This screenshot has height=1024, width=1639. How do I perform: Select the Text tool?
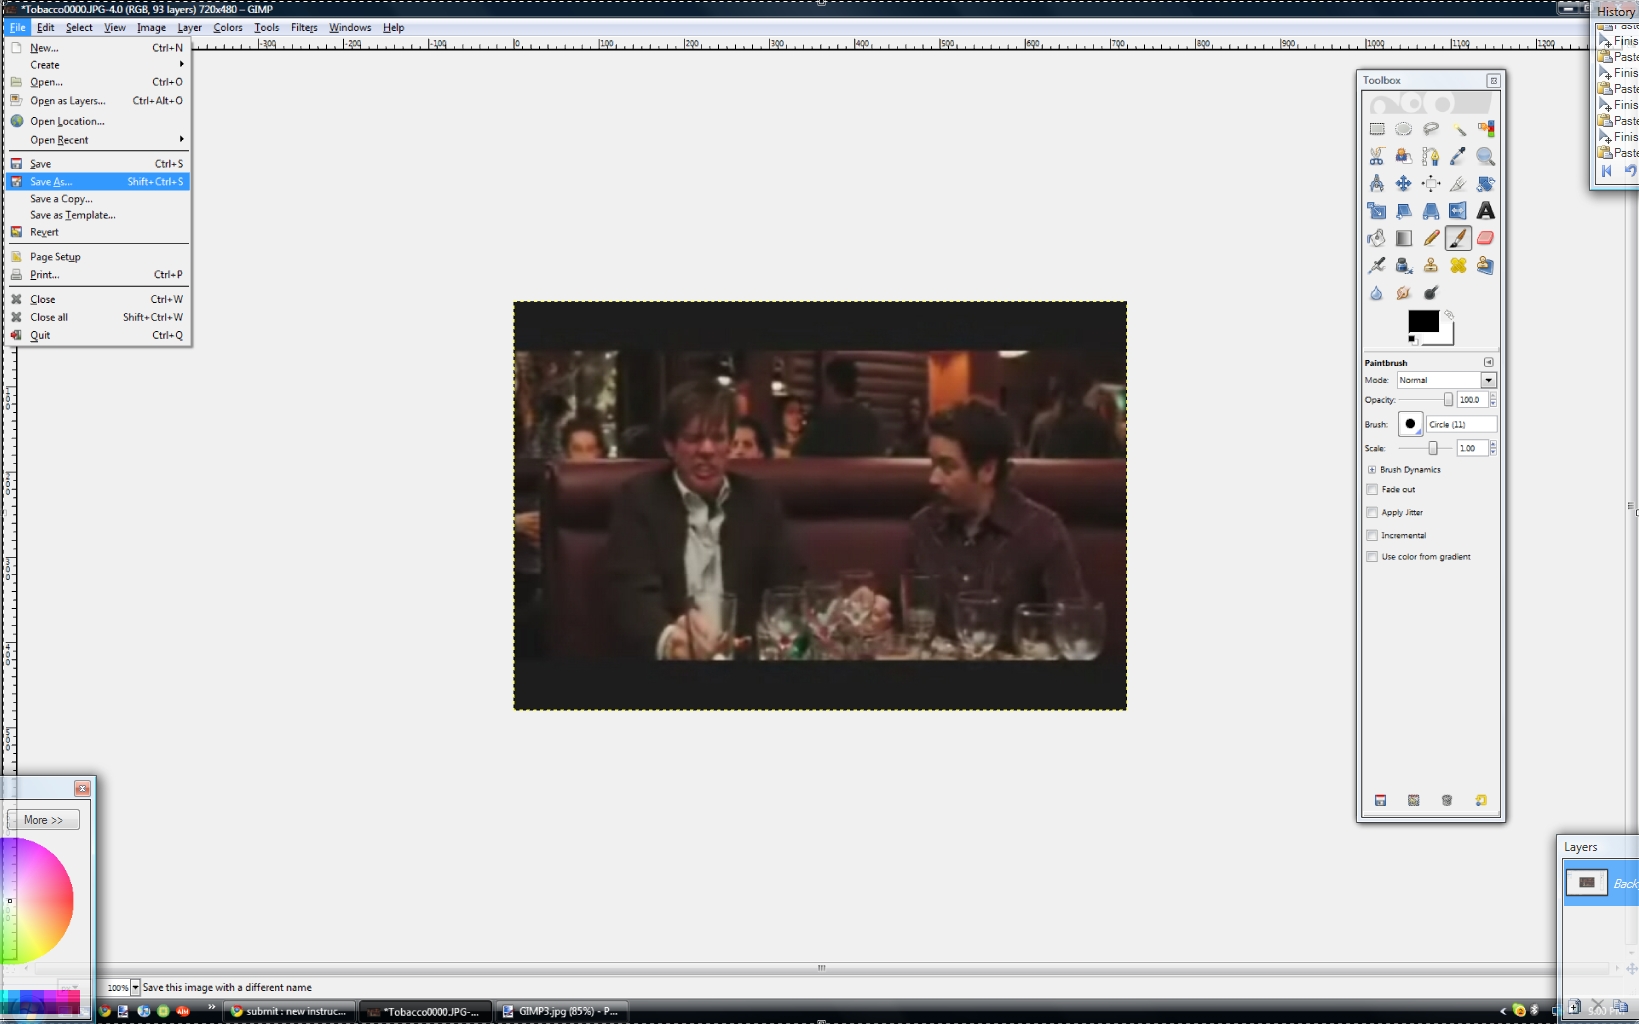(x=1485, y=211)
